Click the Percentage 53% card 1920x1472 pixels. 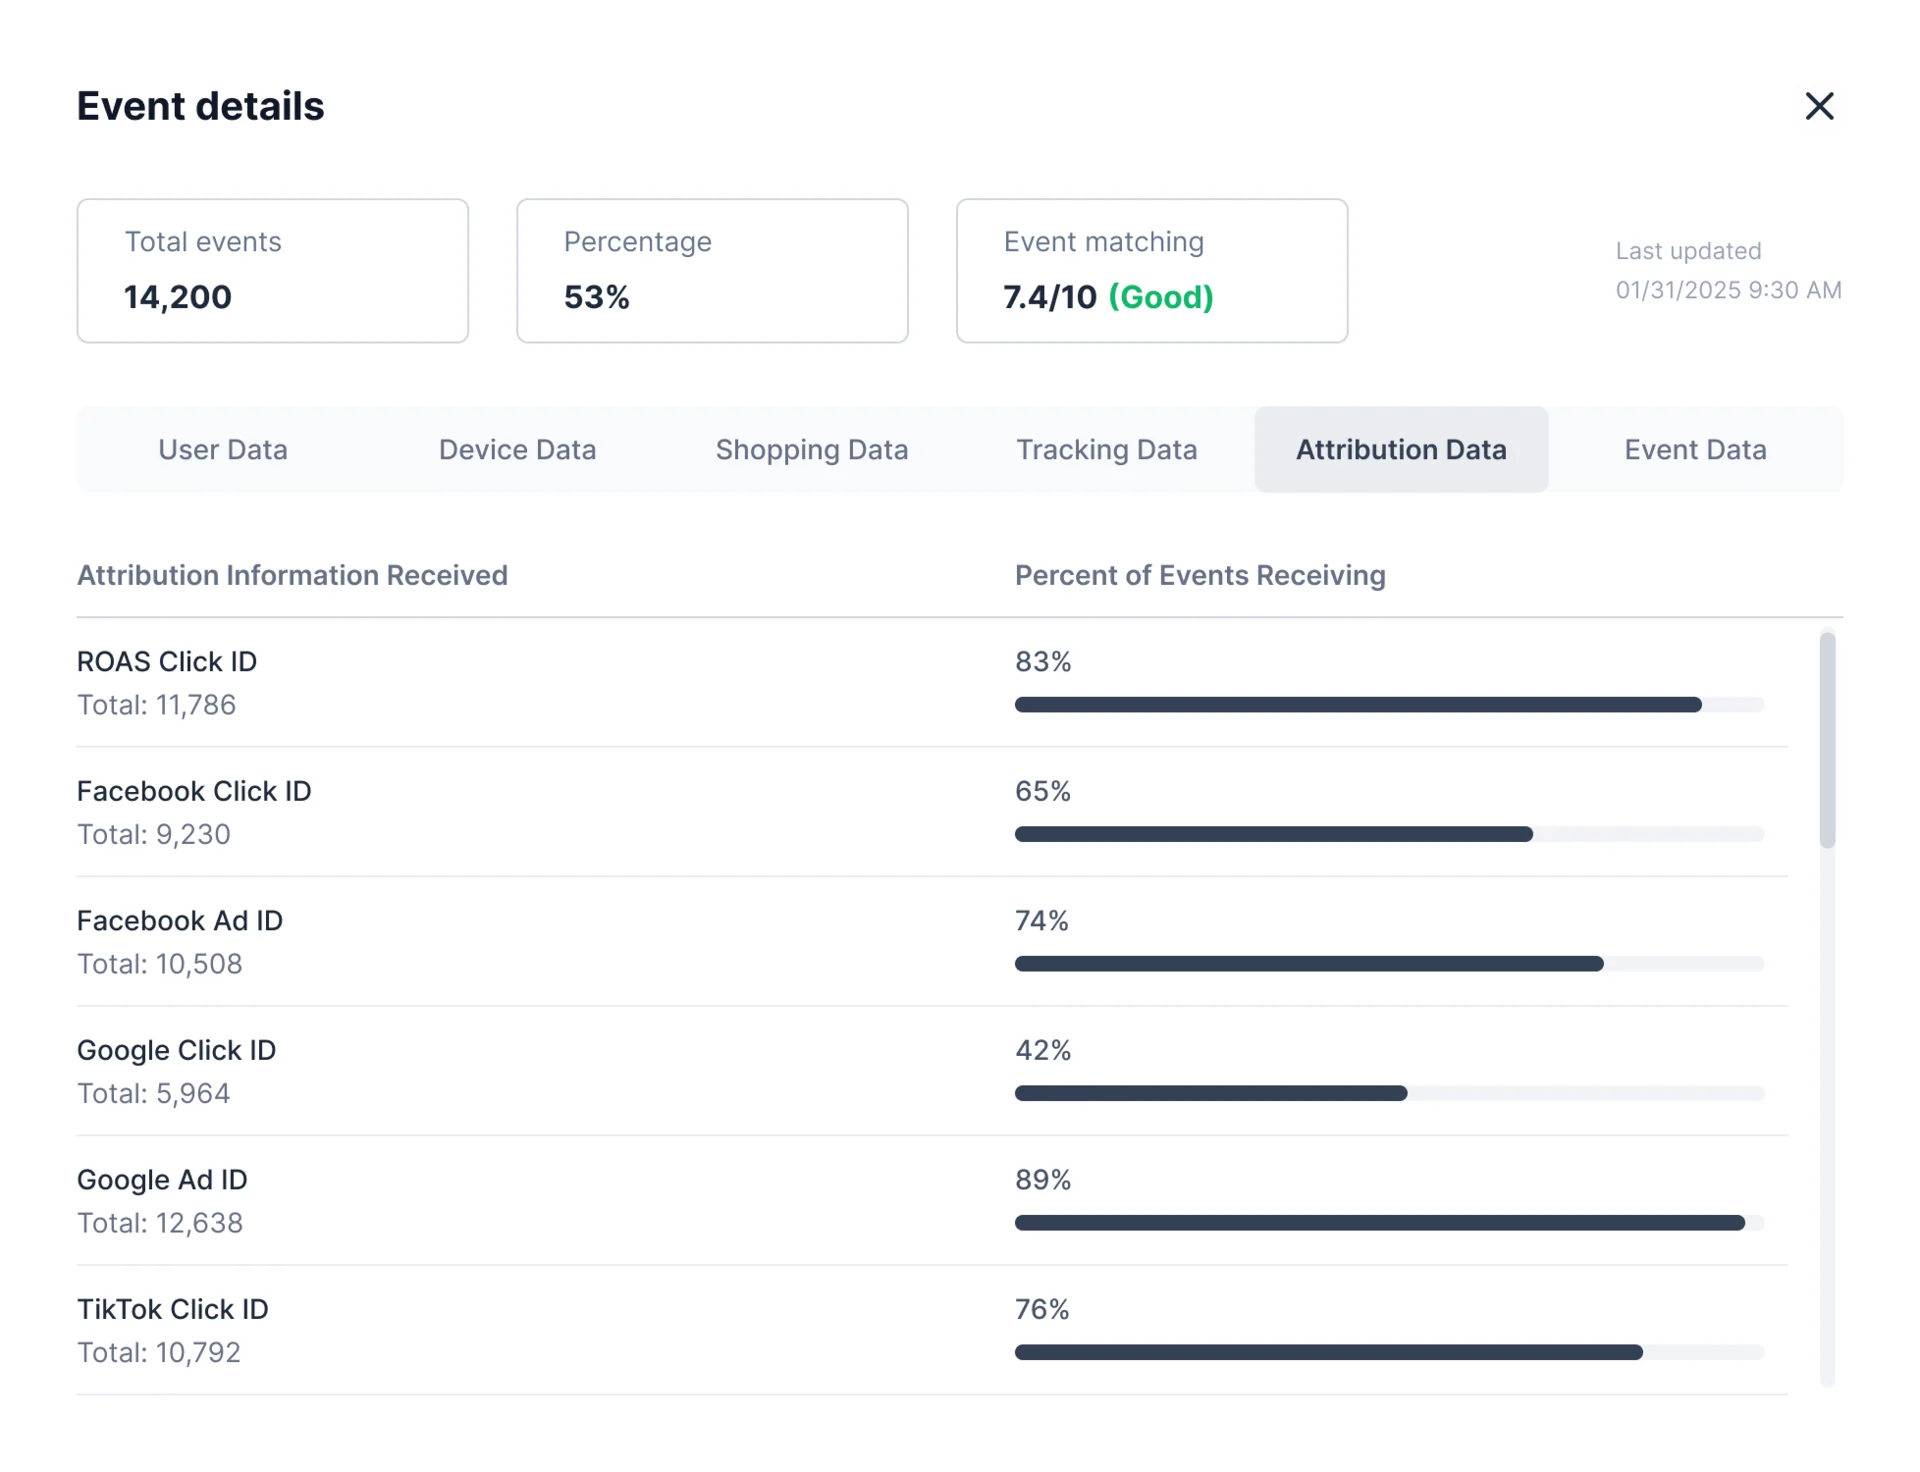[712, 271]
